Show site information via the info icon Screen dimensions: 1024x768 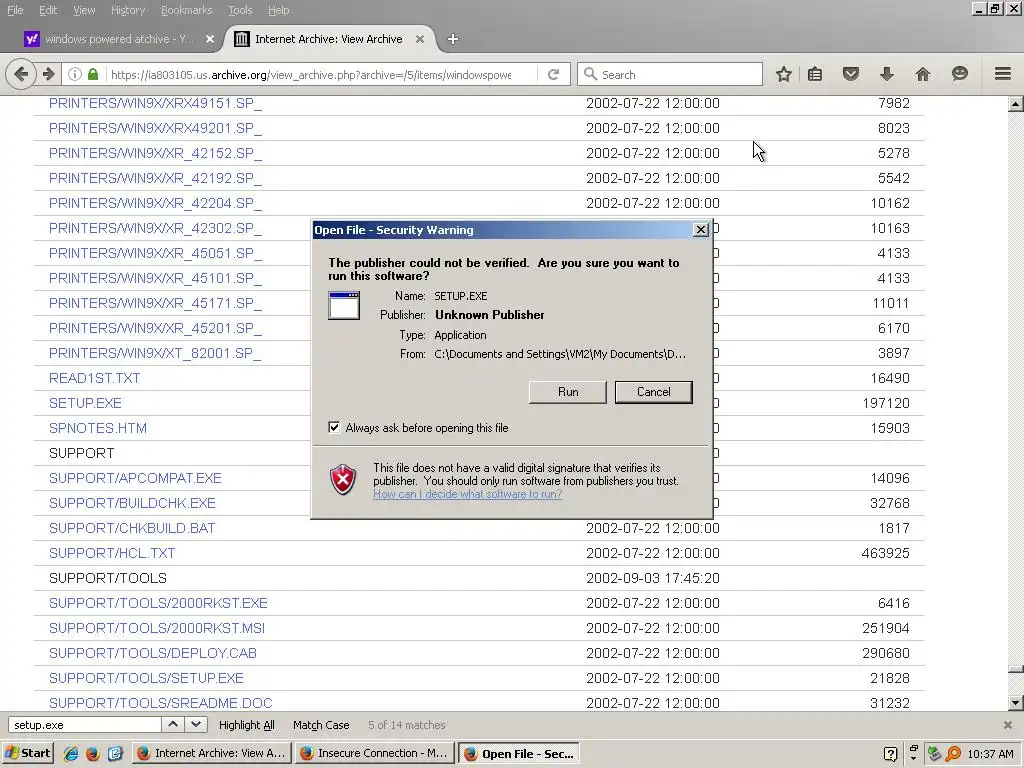tap(75, 74)
